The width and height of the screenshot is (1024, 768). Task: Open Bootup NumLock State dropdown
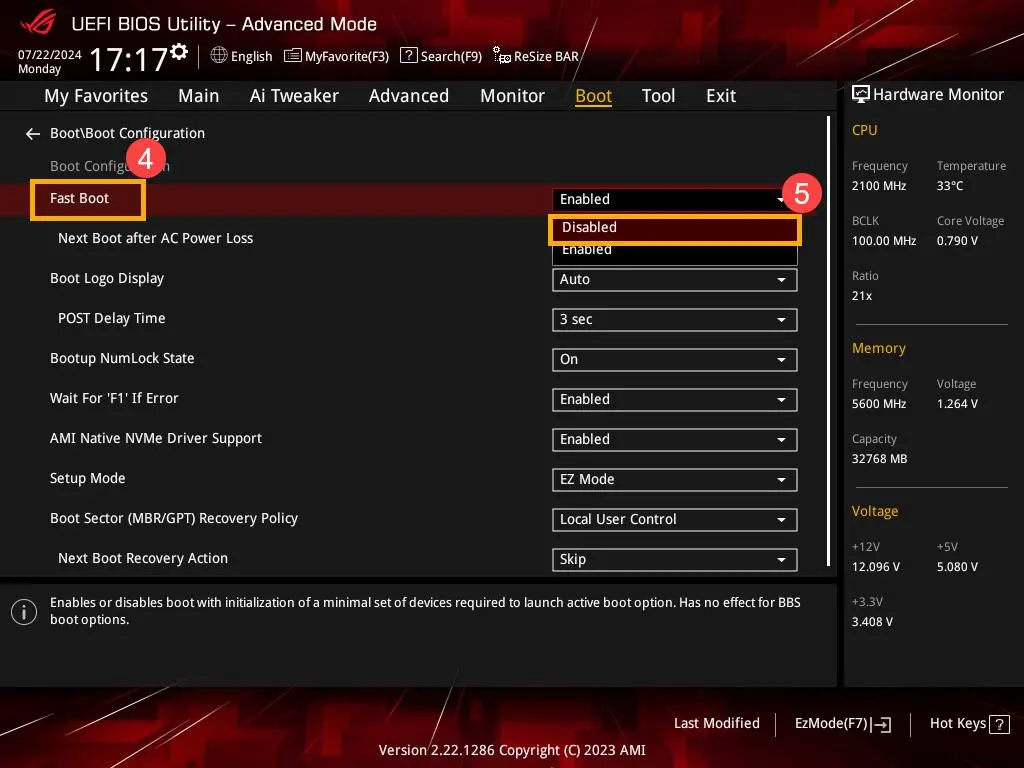(675, 360)
